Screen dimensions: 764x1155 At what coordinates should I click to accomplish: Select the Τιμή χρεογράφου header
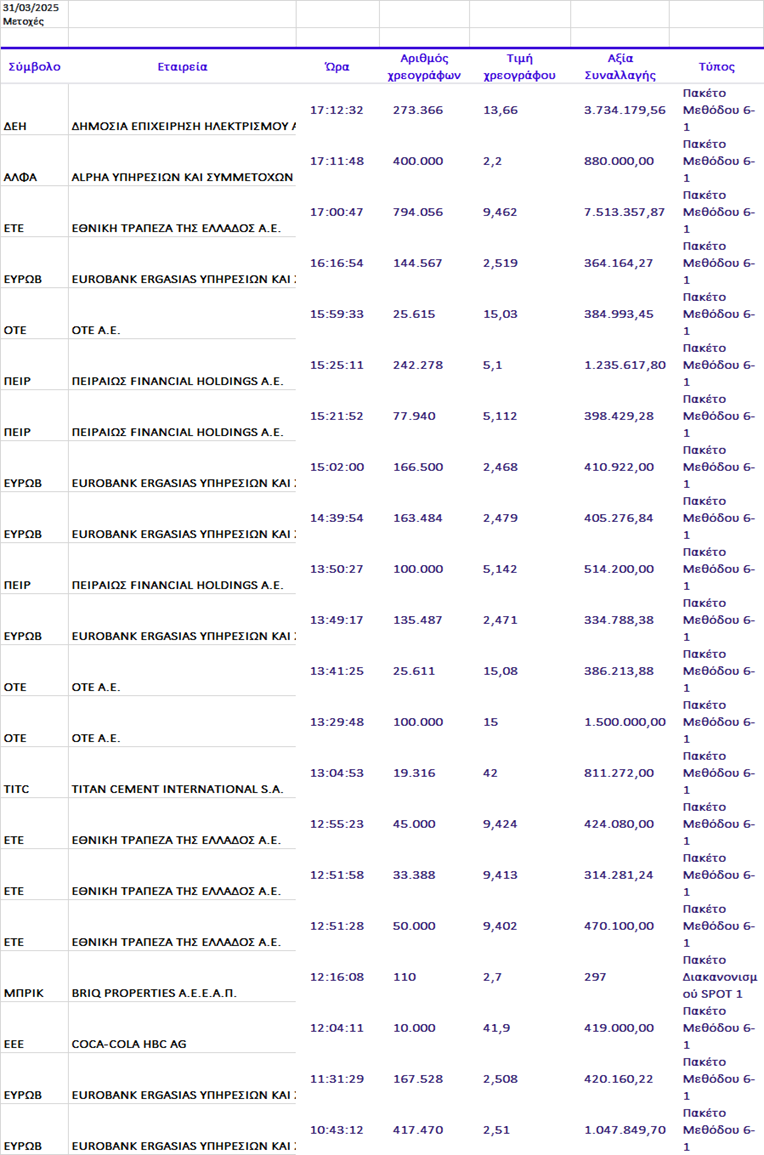pos(519,66)
